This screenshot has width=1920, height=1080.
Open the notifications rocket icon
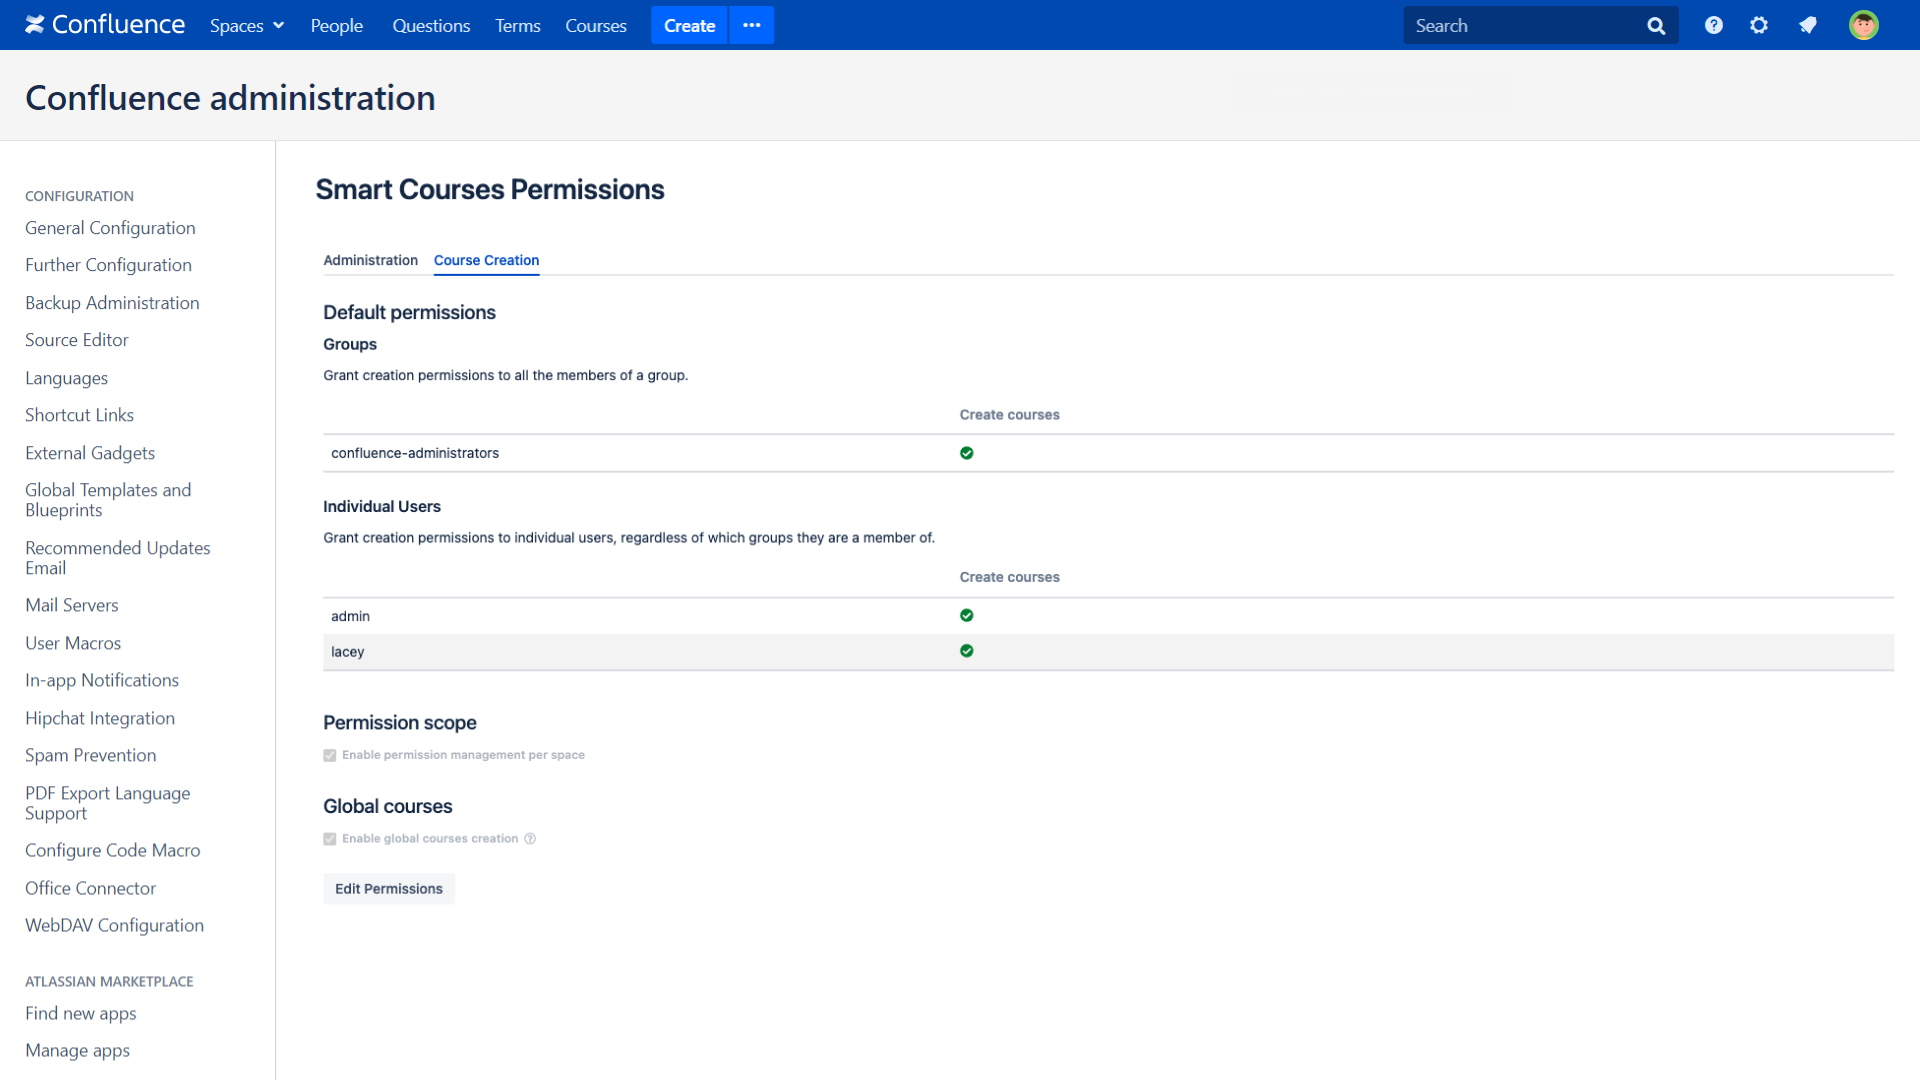point(1808,25)
